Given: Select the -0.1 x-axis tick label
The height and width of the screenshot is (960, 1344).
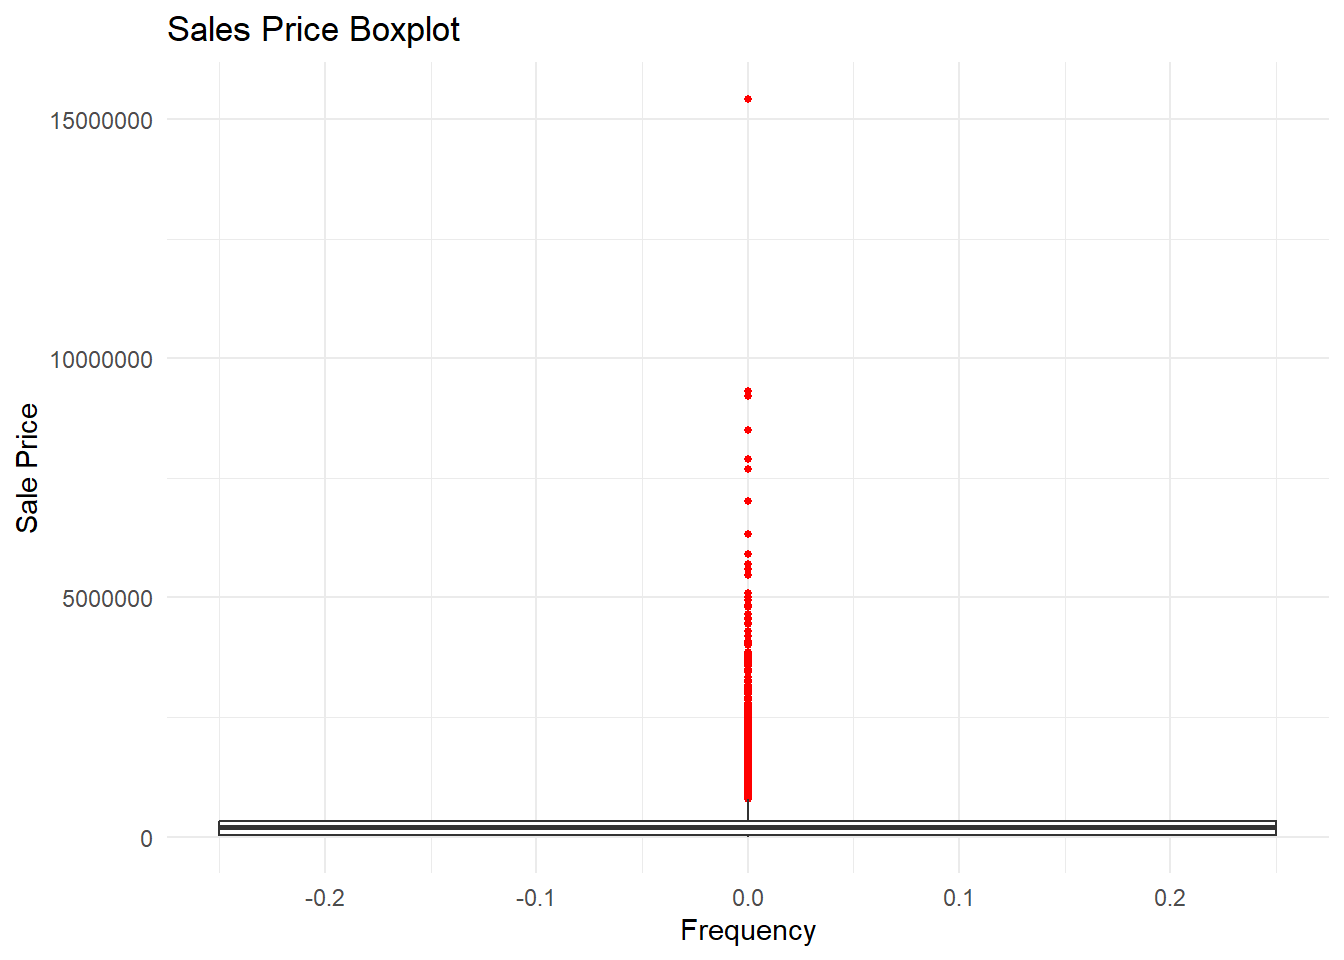Looking at the screenshot, I should click(x=535, y=898).
